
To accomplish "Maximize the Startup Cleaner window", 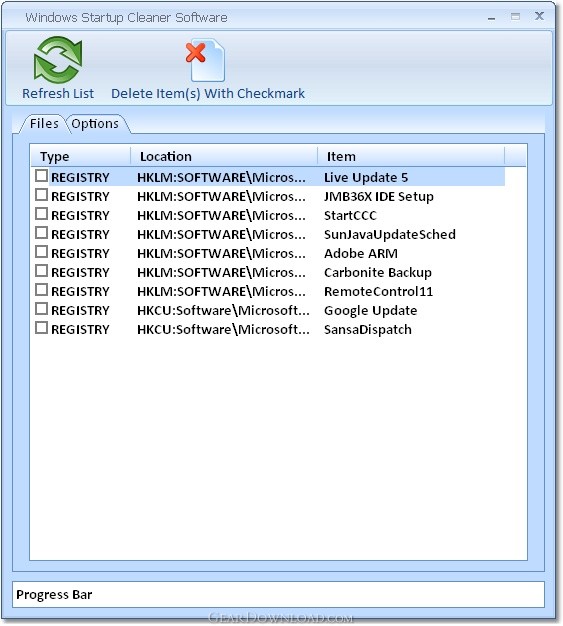I will (x=515, y=17).
